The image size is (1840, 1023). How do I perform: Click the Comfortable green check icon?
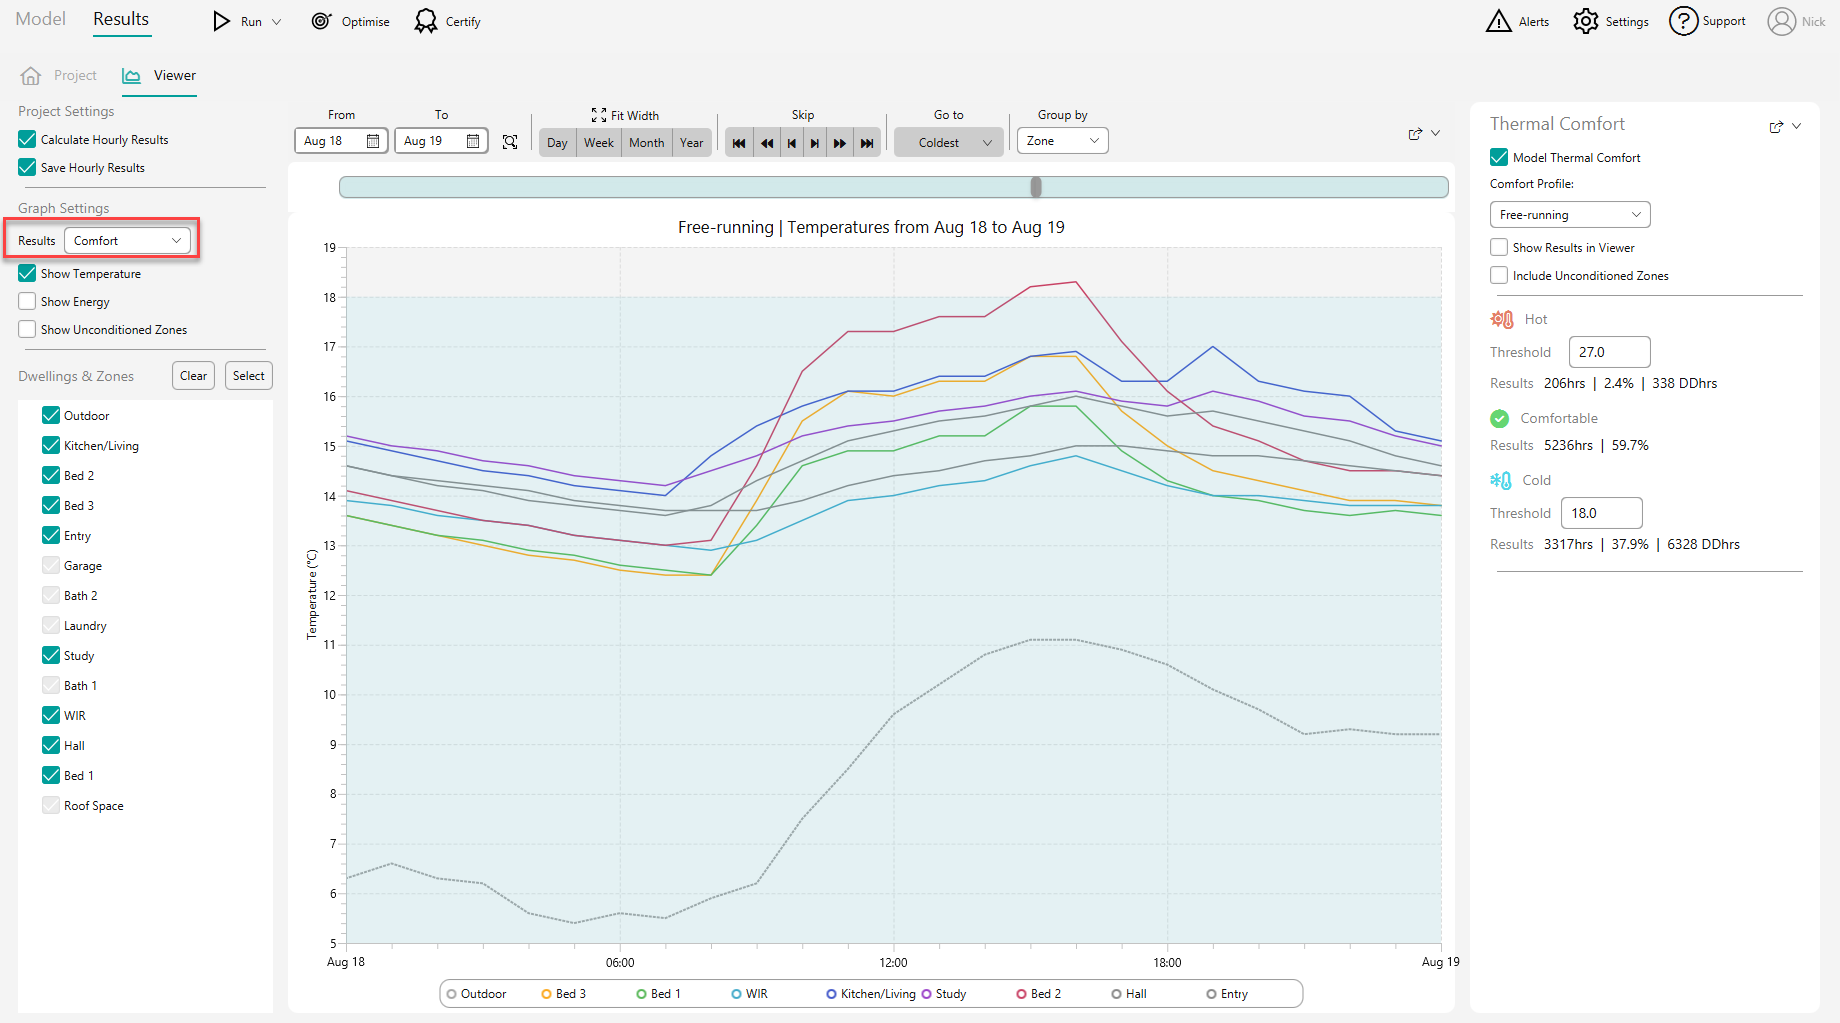coord(1499,418)
